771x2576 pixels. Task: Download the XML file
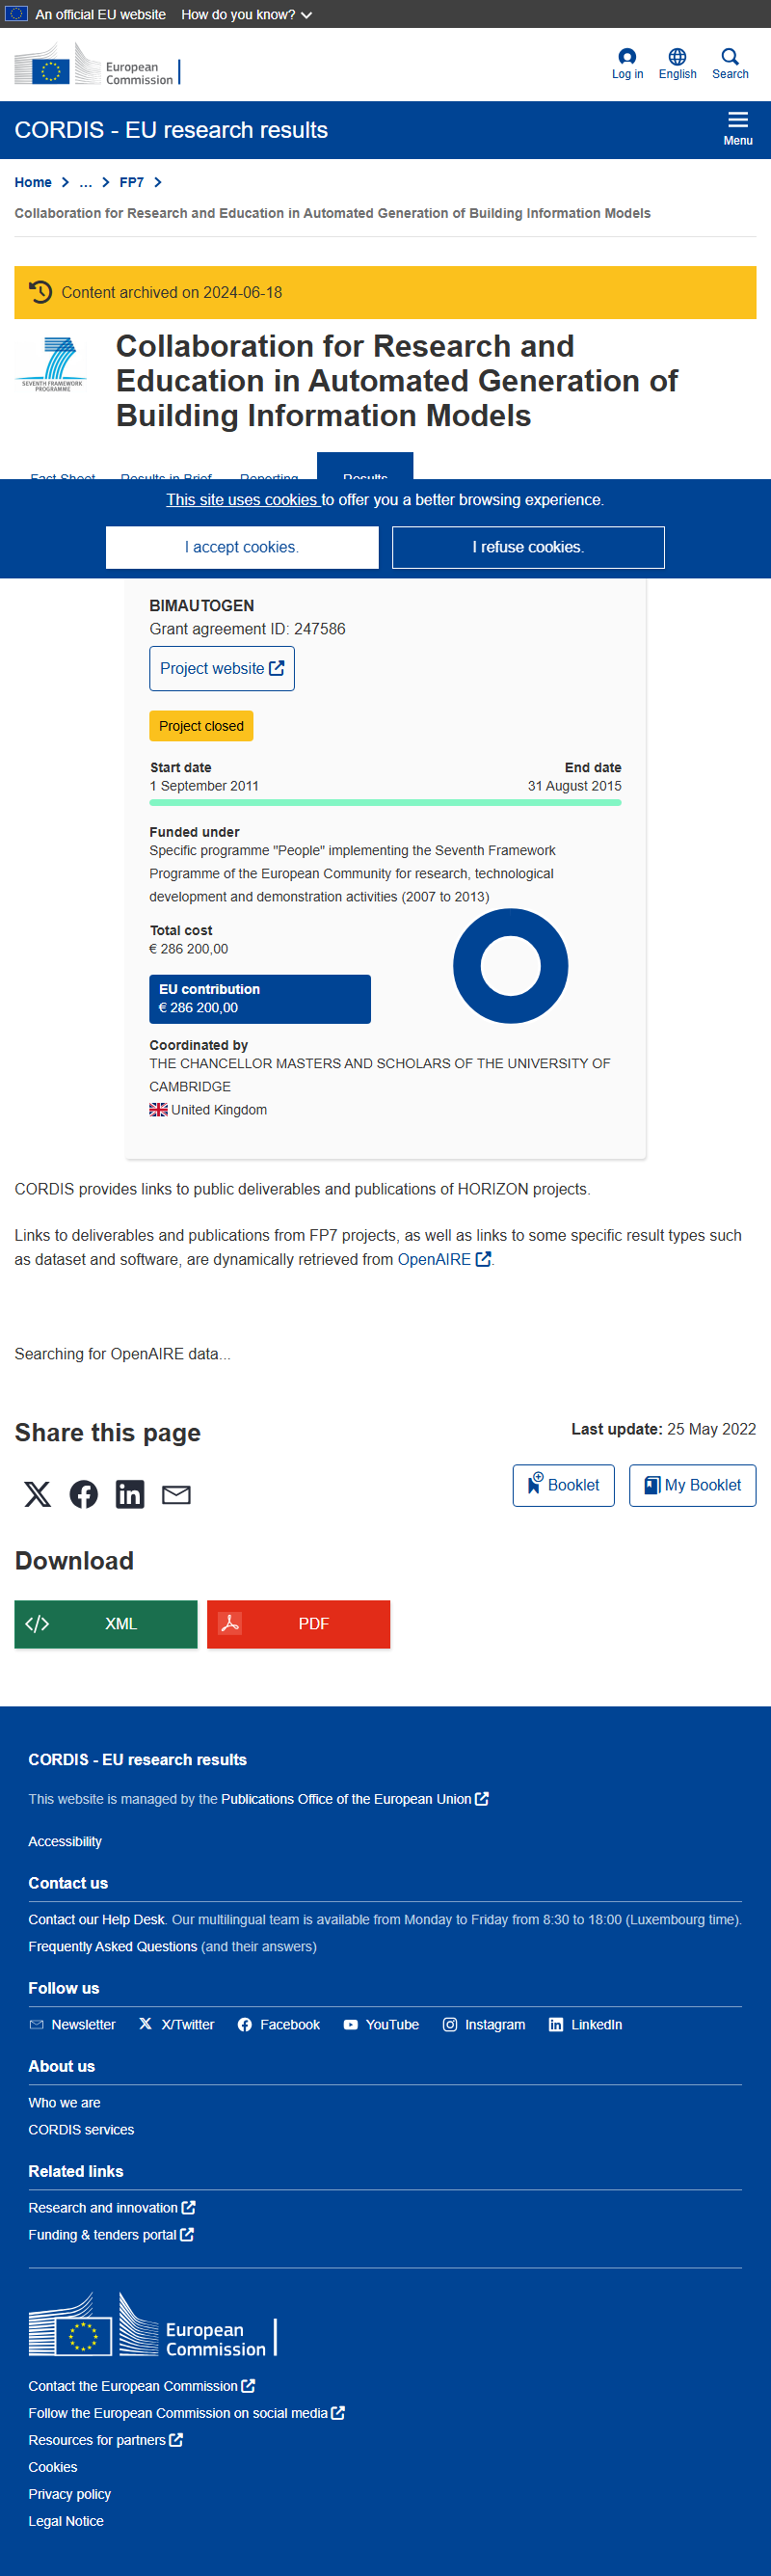(x=106, y=1624)
